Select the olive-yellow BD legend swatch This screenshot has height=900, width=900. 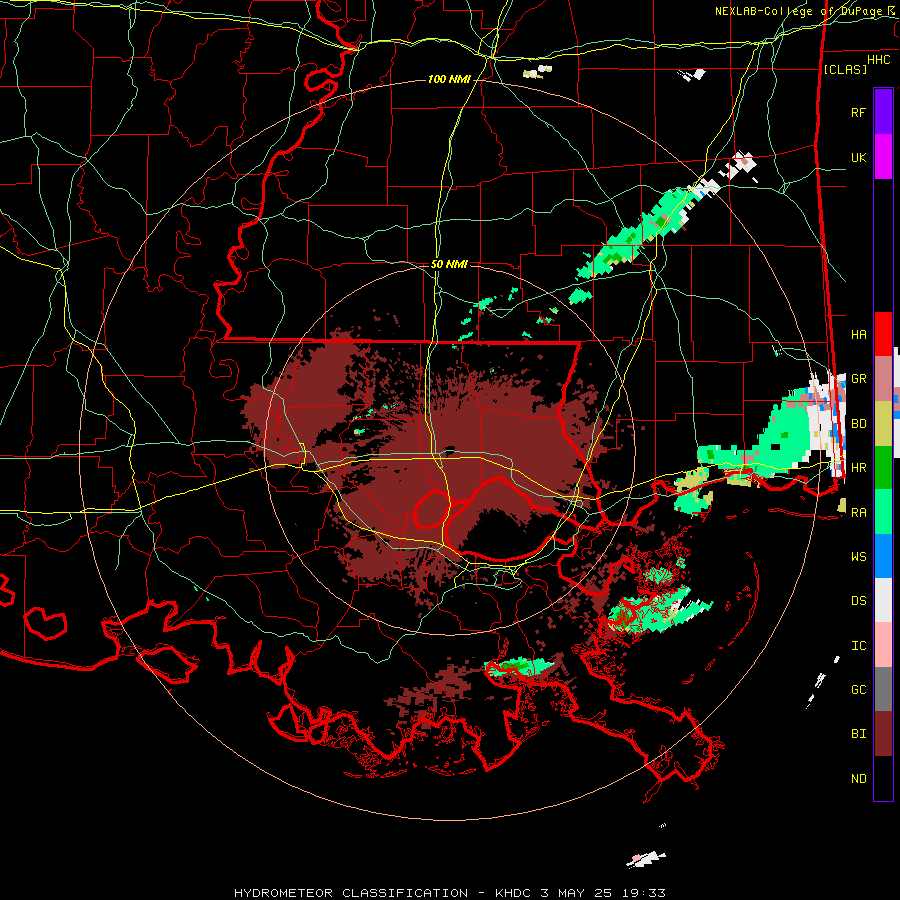(x=883, y=423)
